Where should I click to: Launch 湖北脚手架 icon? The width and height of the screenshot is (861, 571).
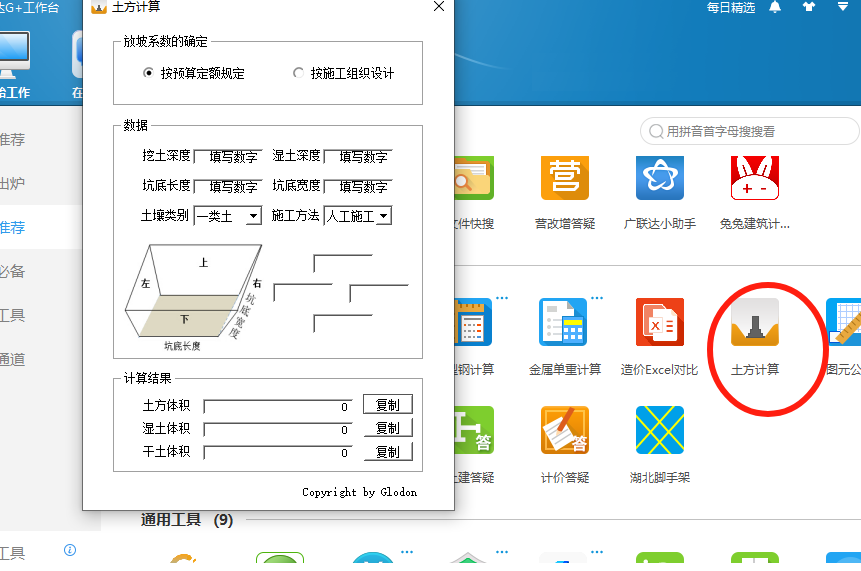click(659, 430)
